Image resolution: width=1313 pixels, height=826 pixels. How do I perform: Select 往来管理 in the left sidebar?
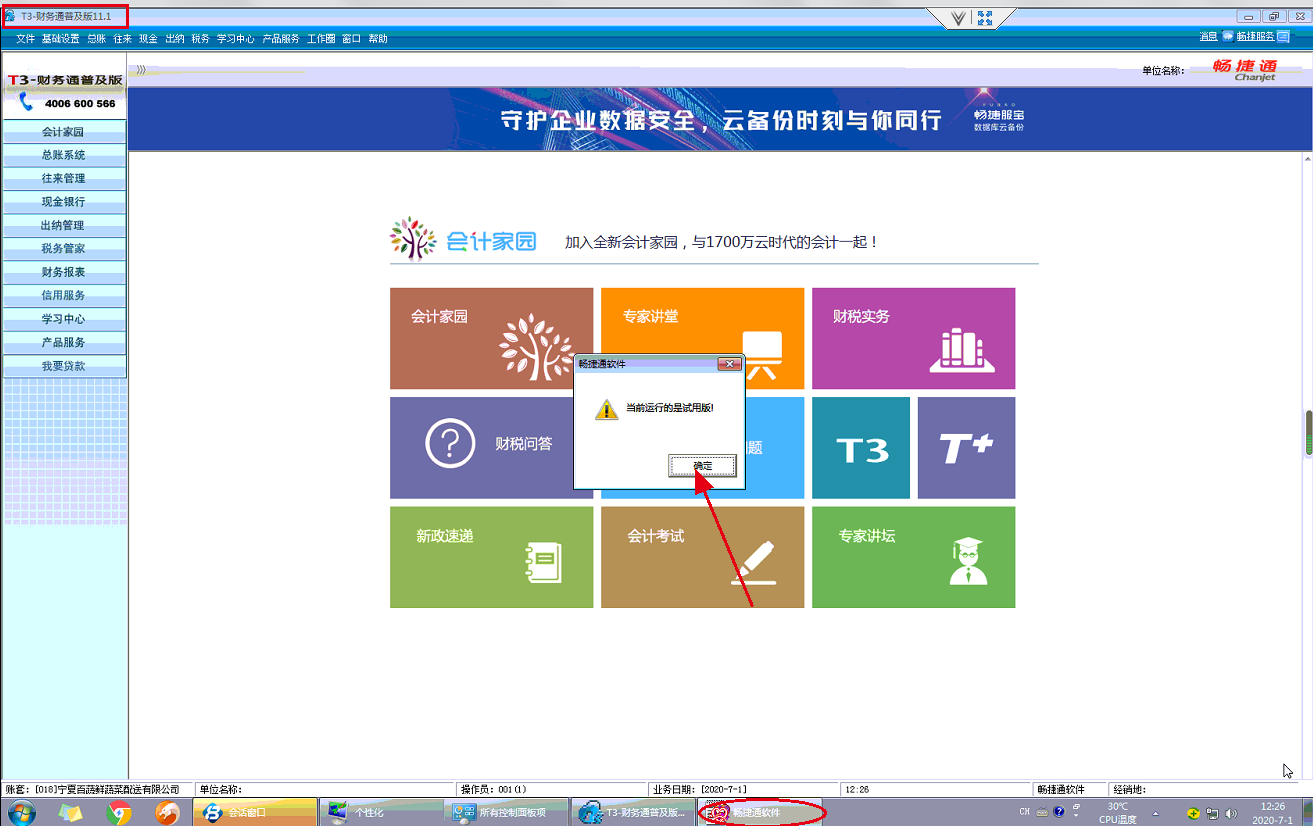[64, 178]
